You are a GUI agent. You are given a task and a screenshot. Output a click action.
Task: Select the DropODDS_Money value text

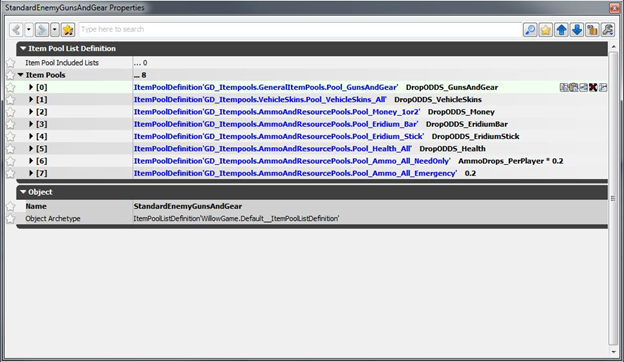[461, 112]
